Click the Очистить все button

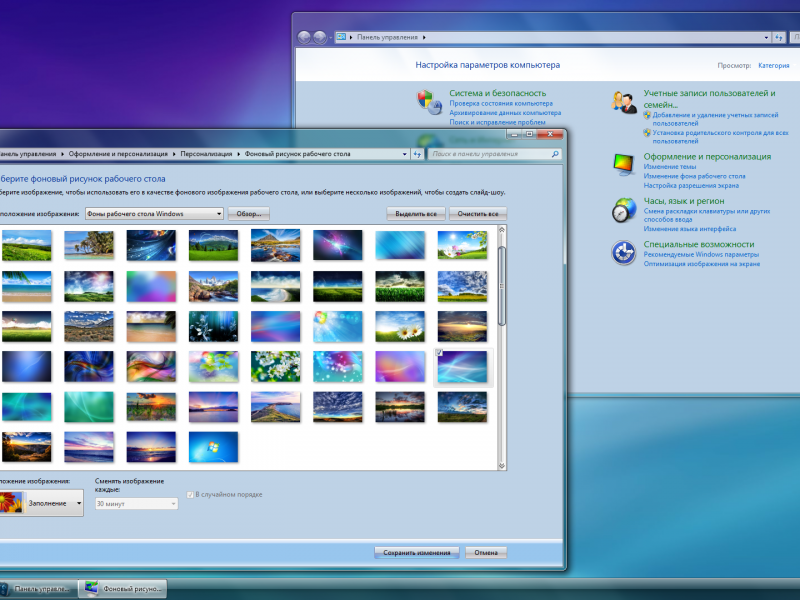[478, 214]
